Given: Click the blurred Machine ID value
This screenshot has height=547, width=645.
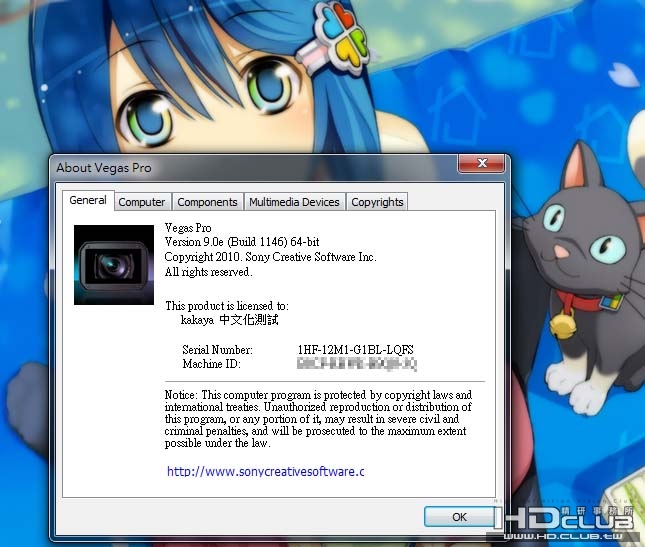Looking at the screenshot, I should click(357, 364).
